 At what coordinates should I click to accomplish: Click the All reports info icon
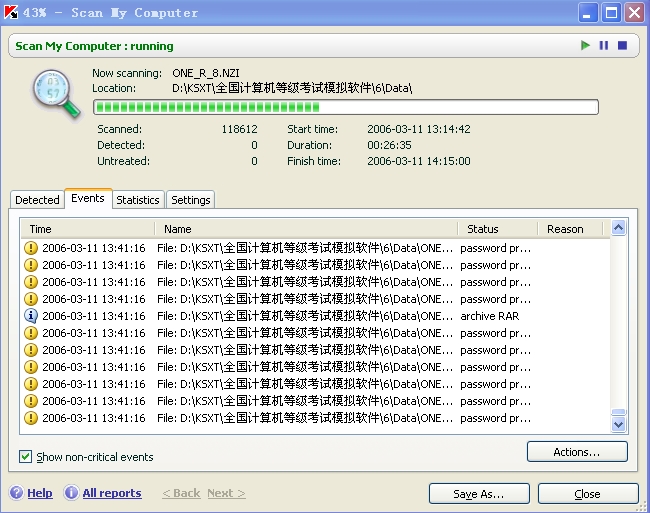71,493
